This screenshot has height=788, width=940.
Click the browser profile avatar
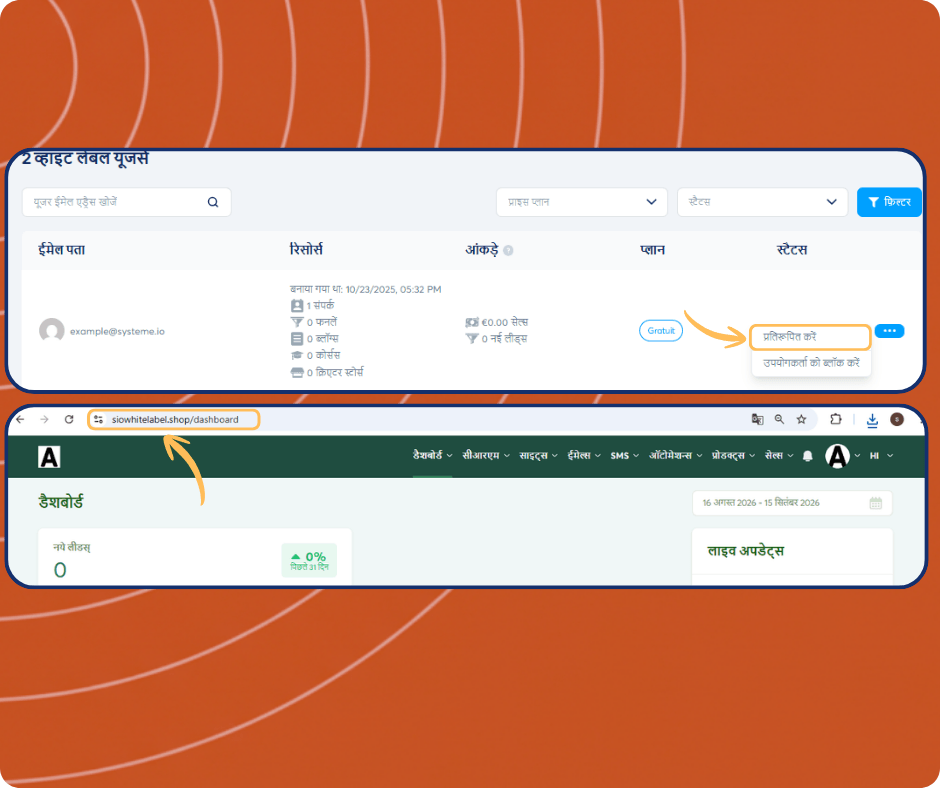tap(897, 419)
